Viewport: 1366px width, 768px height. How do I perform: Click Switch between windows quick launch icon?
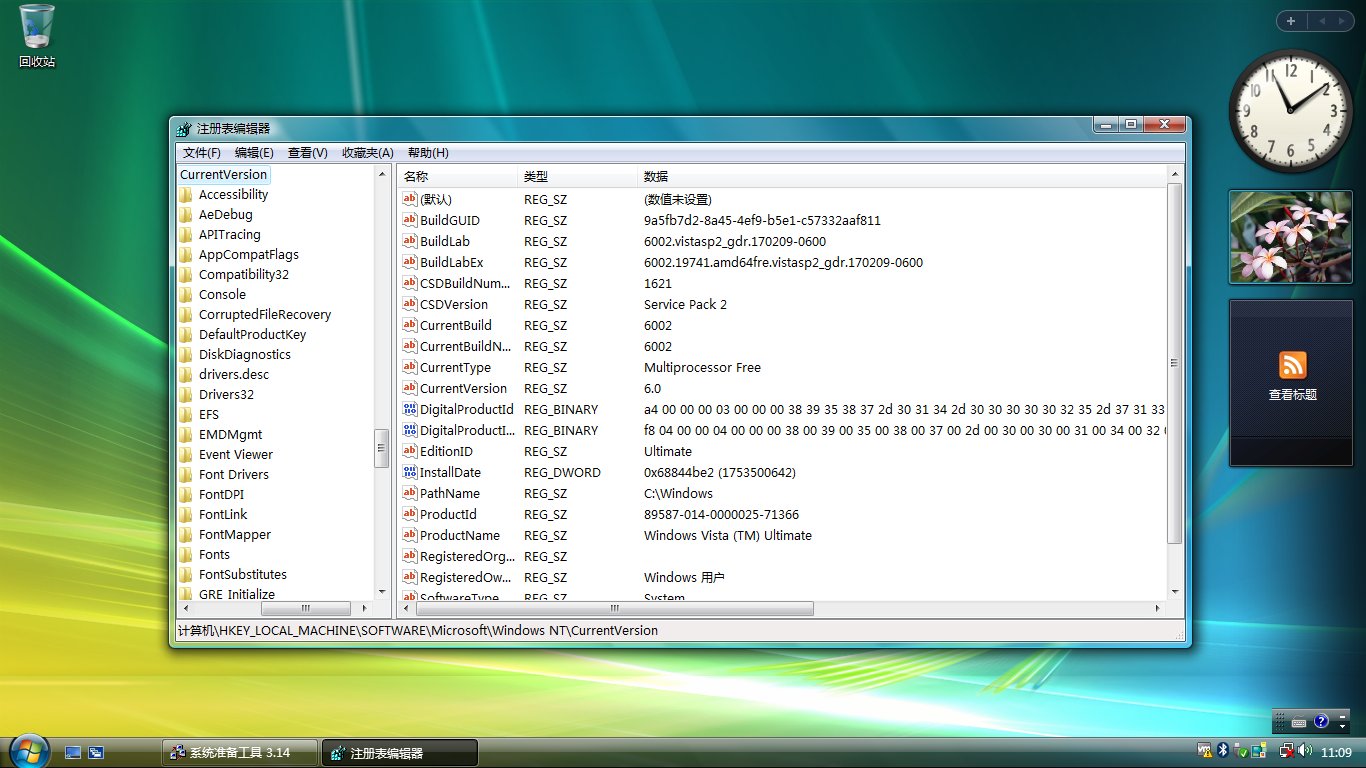tap(96, 752)
